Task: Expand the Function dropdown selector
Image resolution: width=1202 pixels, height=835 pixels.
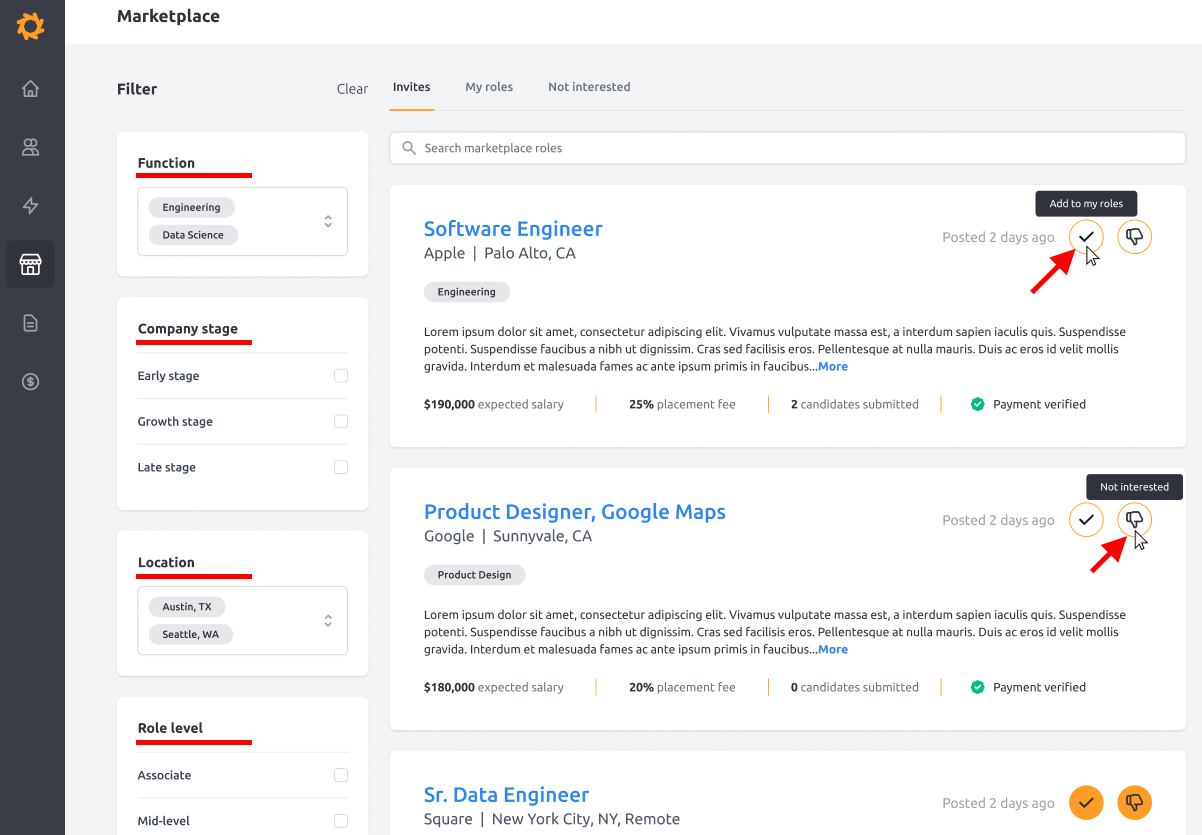Action: click(328, 221)
